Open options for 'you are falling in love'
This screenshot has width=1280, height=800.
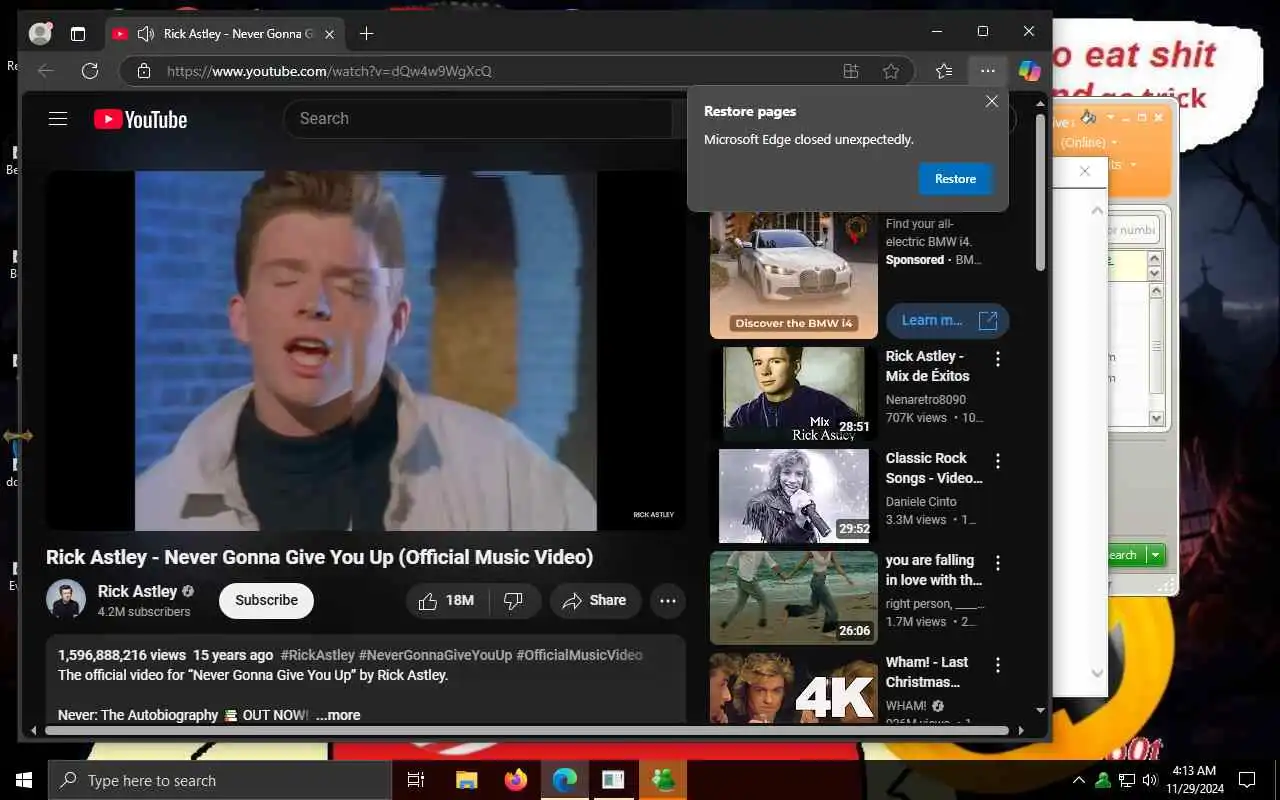(997, 563)
